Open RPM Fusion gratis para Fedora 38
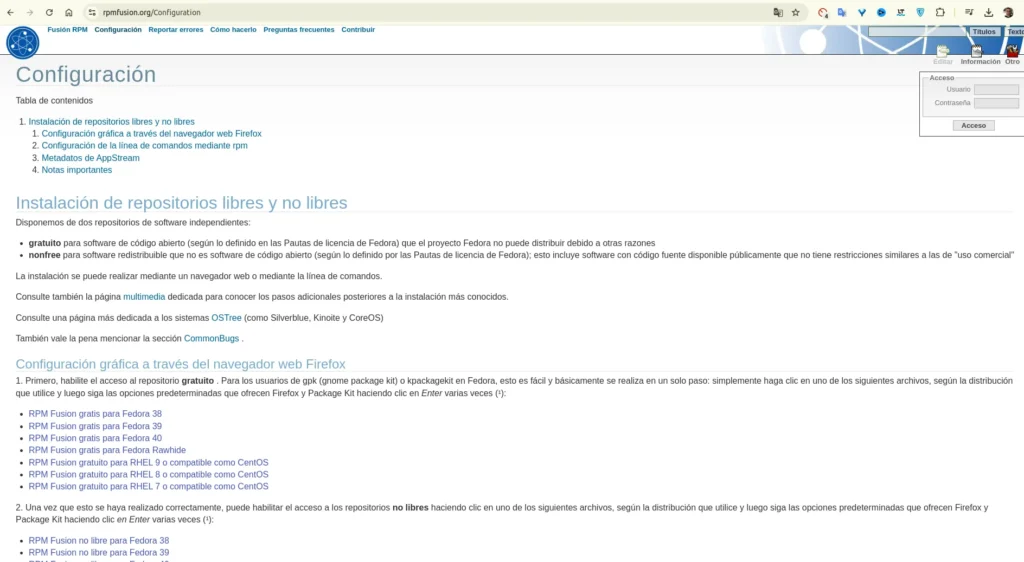1024x562 pixels. (95, 414)
